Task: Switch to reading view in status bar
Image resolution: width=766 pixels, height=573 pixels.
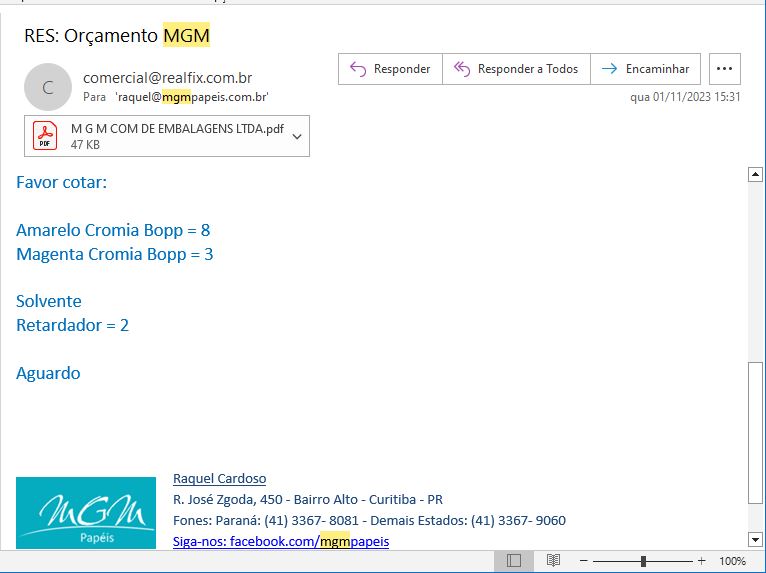Action: click(x=553, y=561)
